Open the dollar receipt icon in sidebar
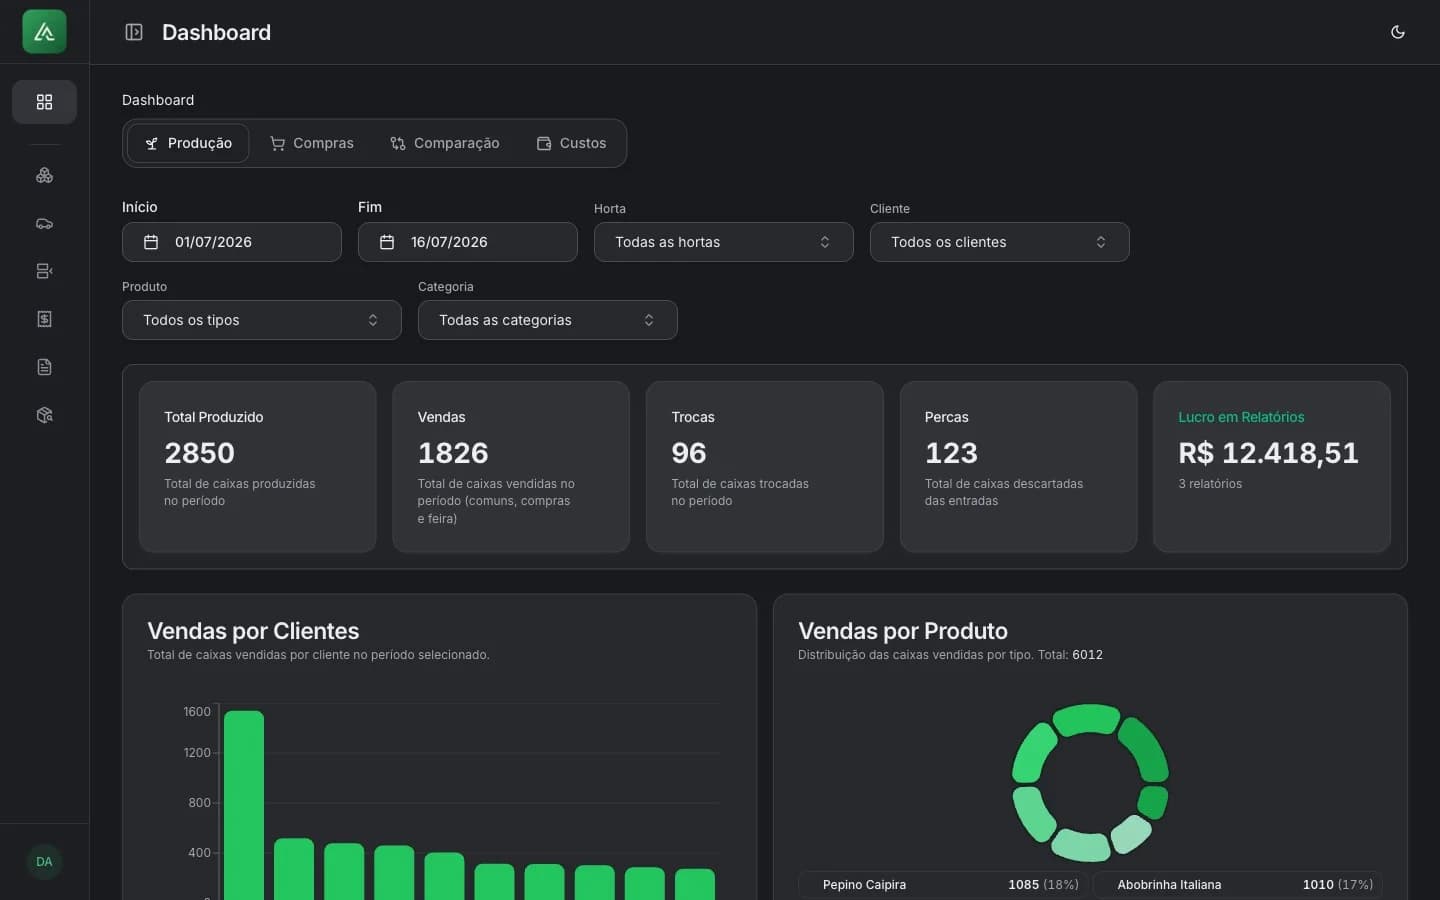The height and width of the screenshot is (900, 1440). [44, 319]
